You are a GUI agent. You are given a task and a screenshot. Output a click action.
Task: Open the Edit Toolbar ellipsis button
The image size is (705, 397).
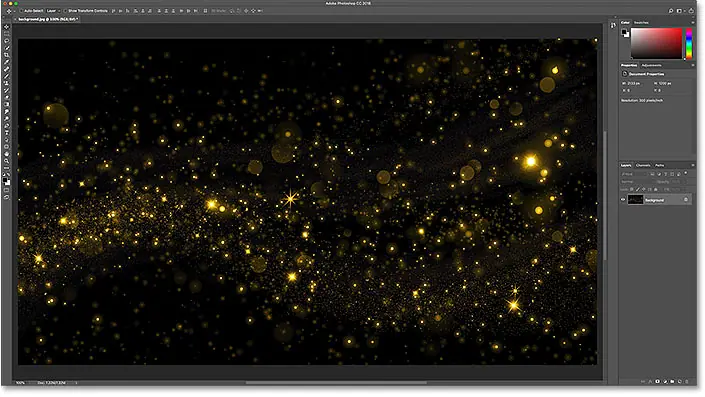pyautogui.click(x=6, y=168)
